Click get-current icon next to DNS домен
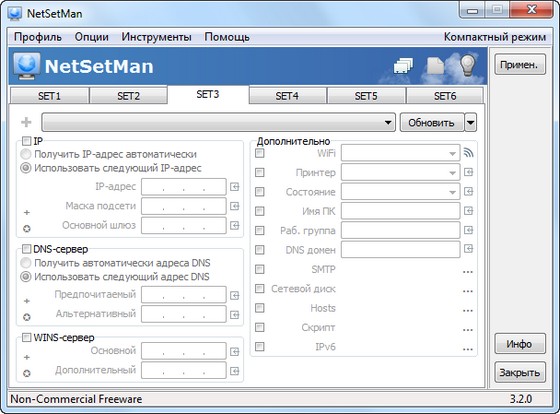Viewport: 560px width, 414px height. (x=468, y=249)
